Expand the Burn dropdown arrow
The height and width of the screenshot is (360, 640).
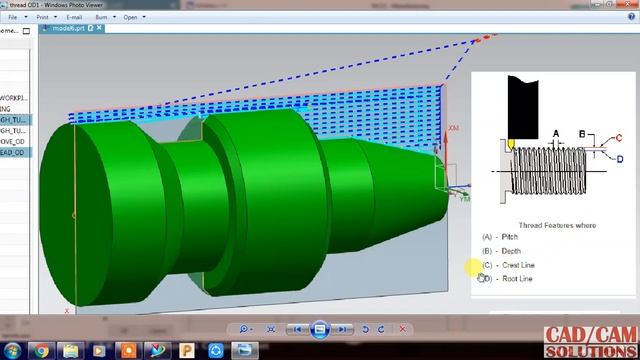[114, 17]
